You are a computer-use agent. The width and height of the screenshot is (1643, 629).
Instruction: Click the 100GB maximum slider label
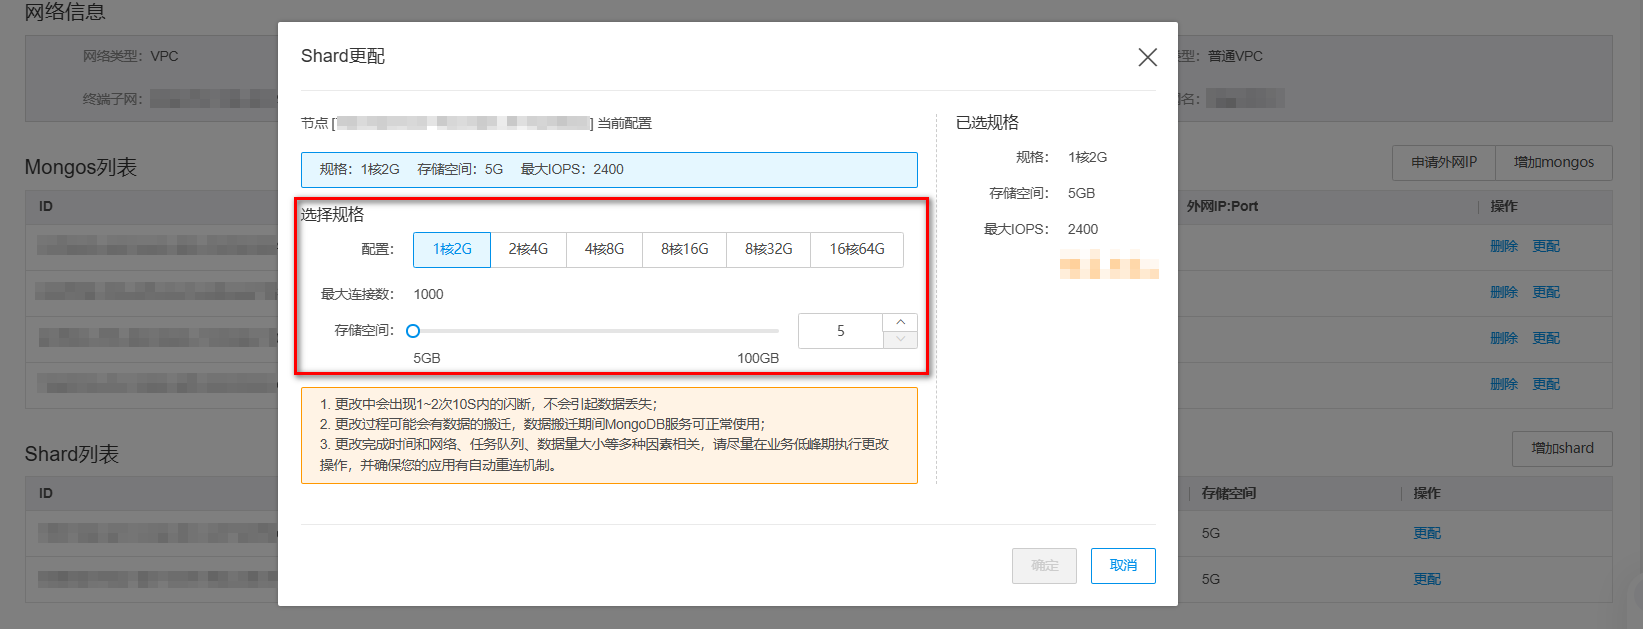pos(758,358)
